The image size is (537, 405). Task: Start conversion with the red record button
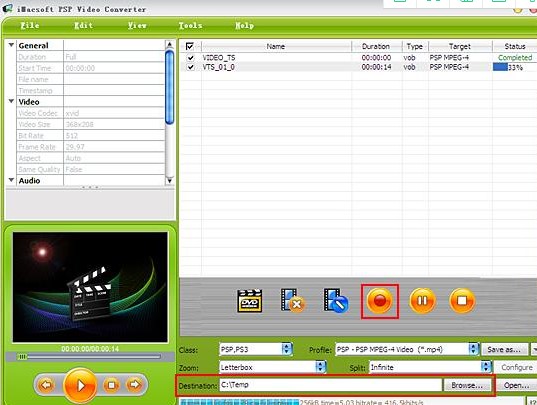379,301
